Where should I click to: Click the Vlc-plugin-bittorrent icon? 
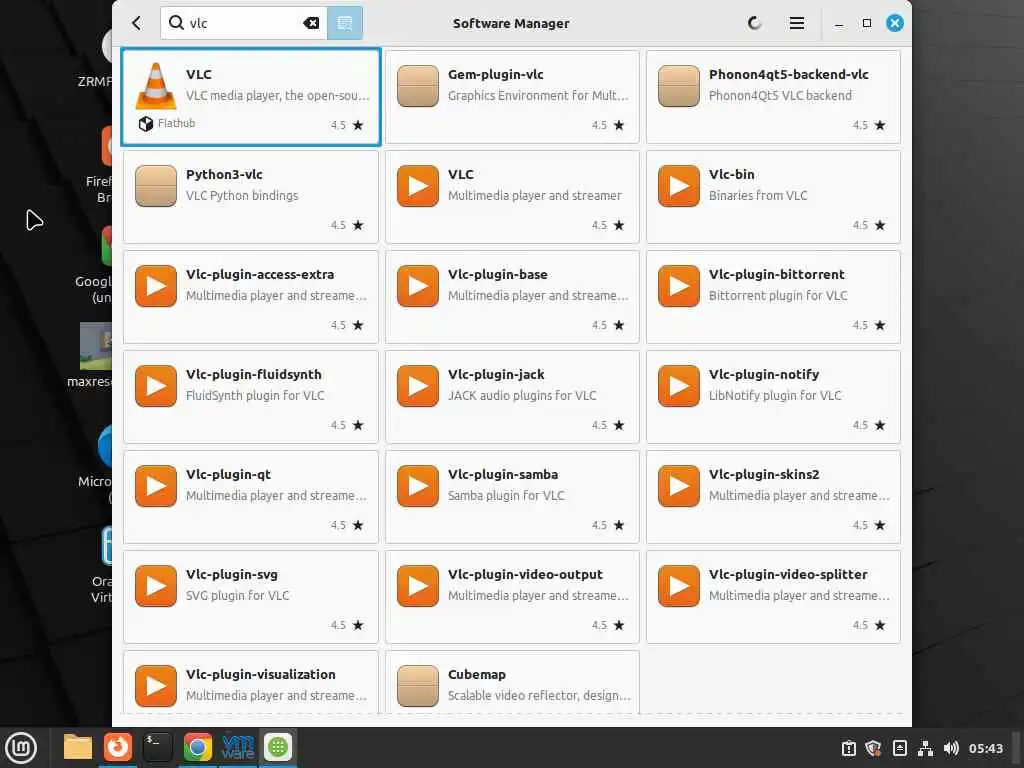tap(679, 285)
